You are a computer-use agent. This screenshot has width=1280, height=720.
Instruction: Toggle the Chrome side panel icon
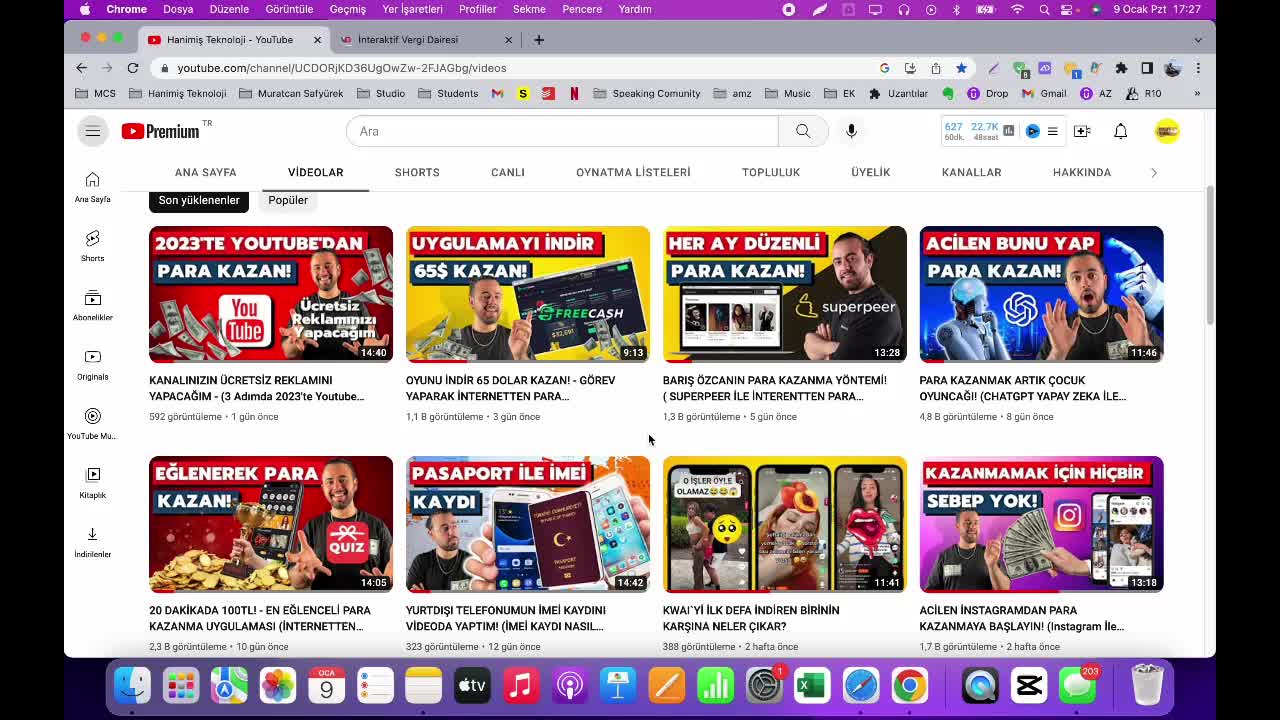[x=1147, y=68]
